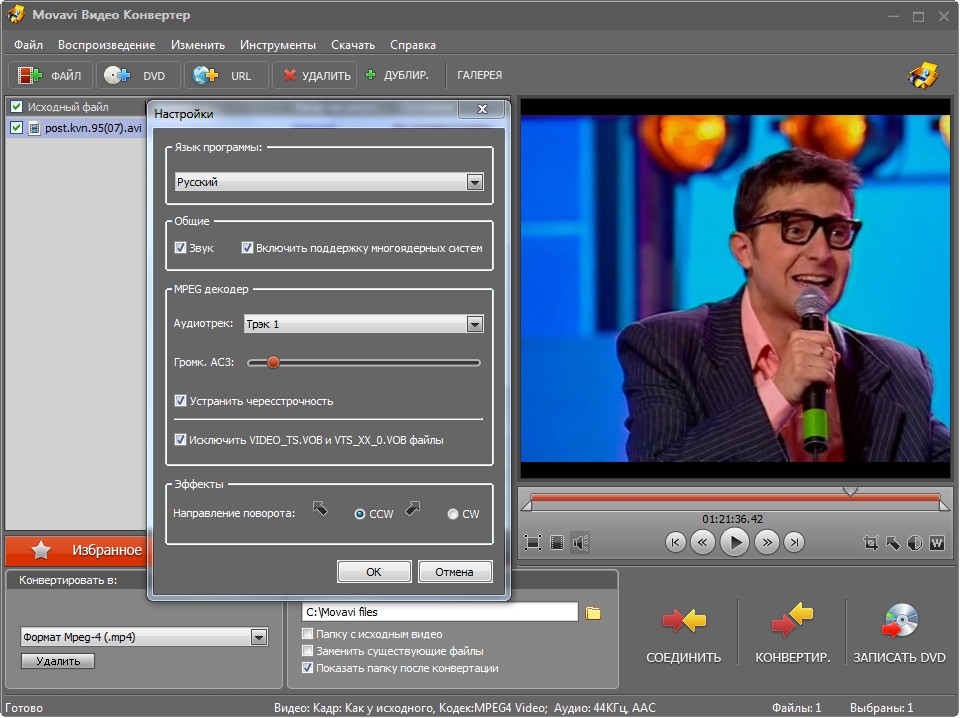960x718 pixels.
Task: Click the play button in player
Action: [x=734, y=542]
